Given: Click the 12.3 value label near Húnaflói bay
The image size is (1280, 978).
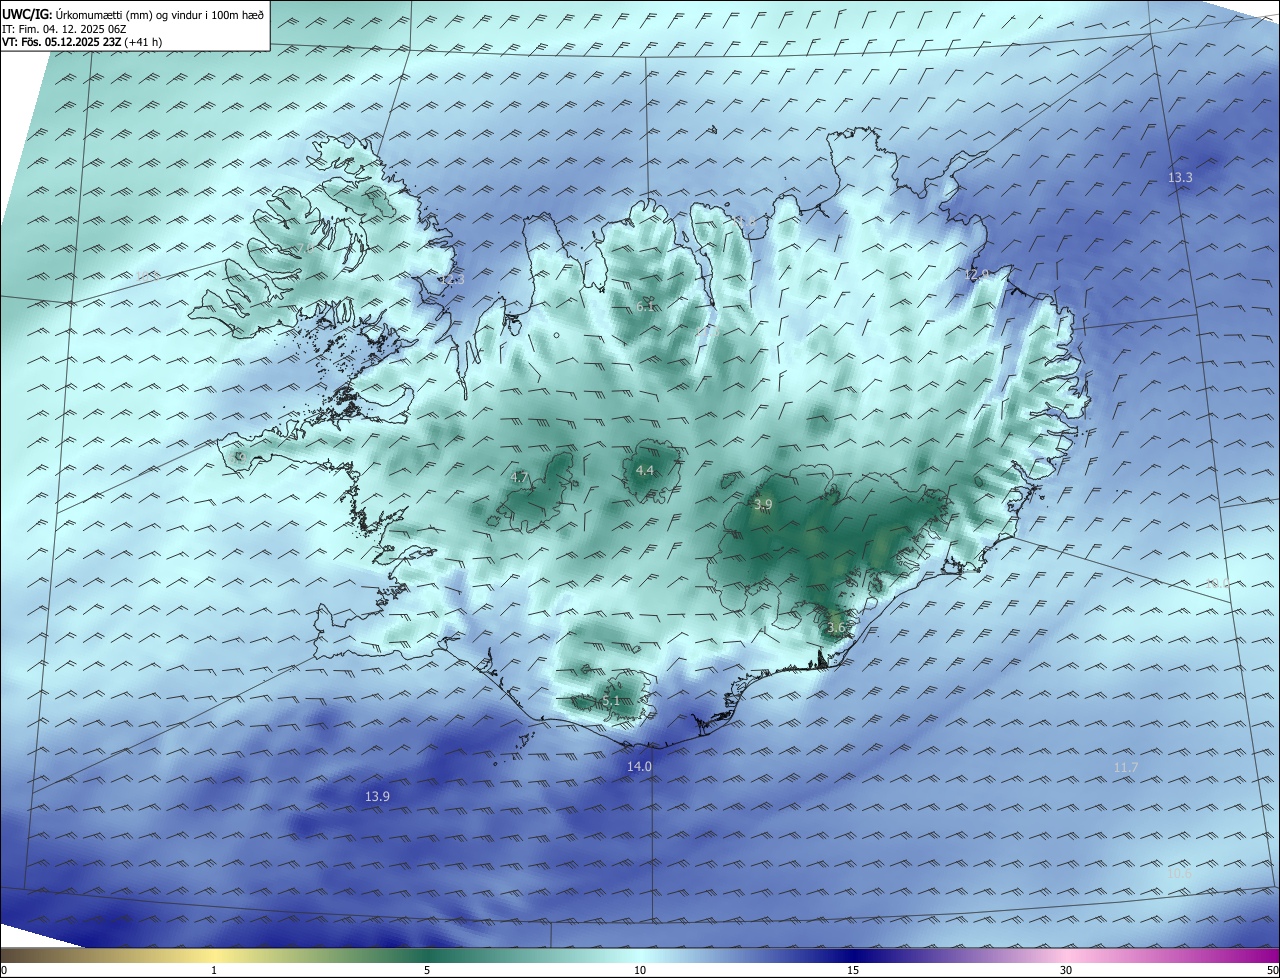Looking at the screenshot, I should (x=452, y=279).
